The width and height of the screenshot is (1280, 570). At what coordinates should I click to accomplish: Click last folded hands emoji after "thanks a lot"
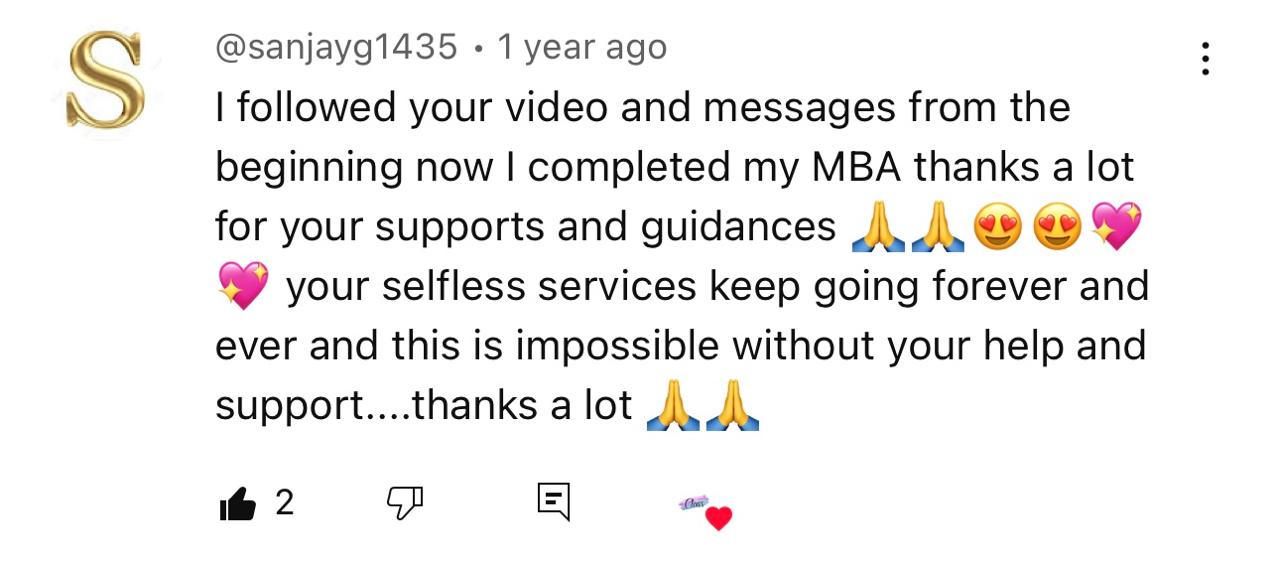click(733, 407)
